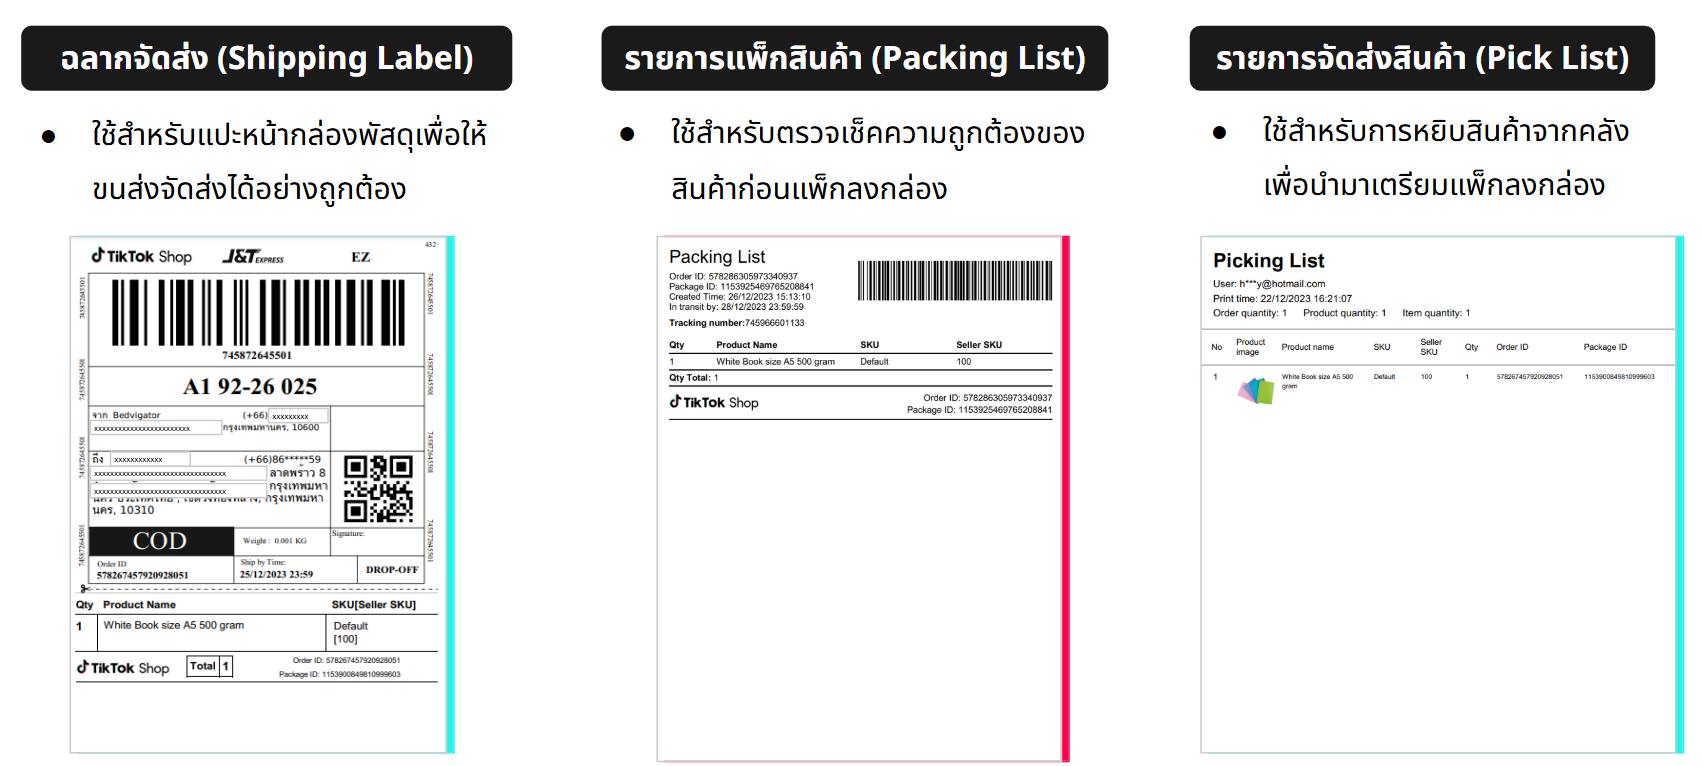Click the scissors cut-line icon on the label
The image size is (1702, 766).
click(85, 589)
